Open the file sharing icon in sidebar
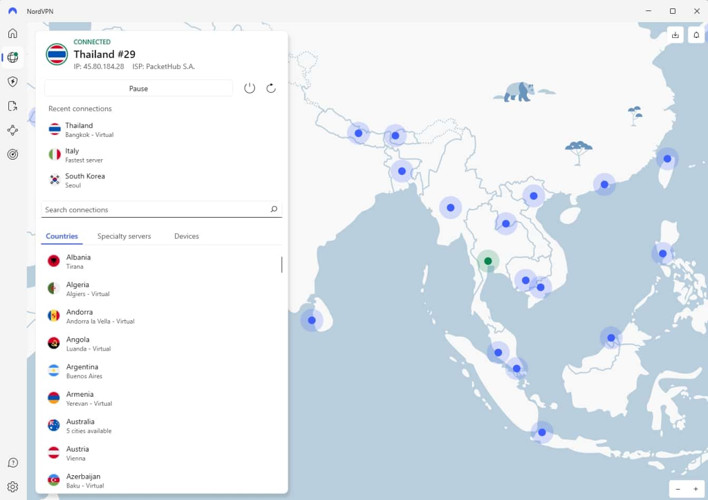708x500 pixels. coord(13,106)
